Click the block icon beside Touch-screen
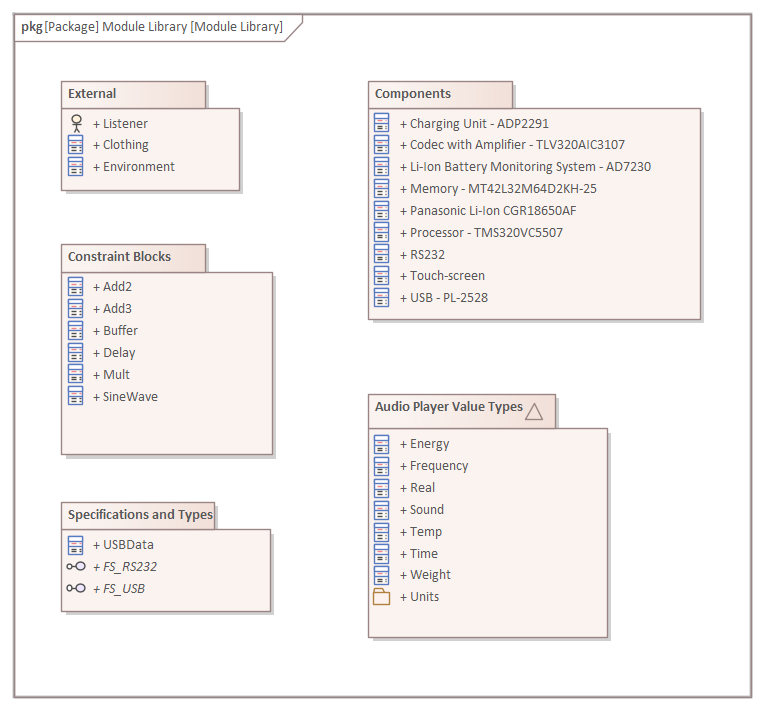Image resolution: width=767 pixels, height=714 pixels. 382,276
